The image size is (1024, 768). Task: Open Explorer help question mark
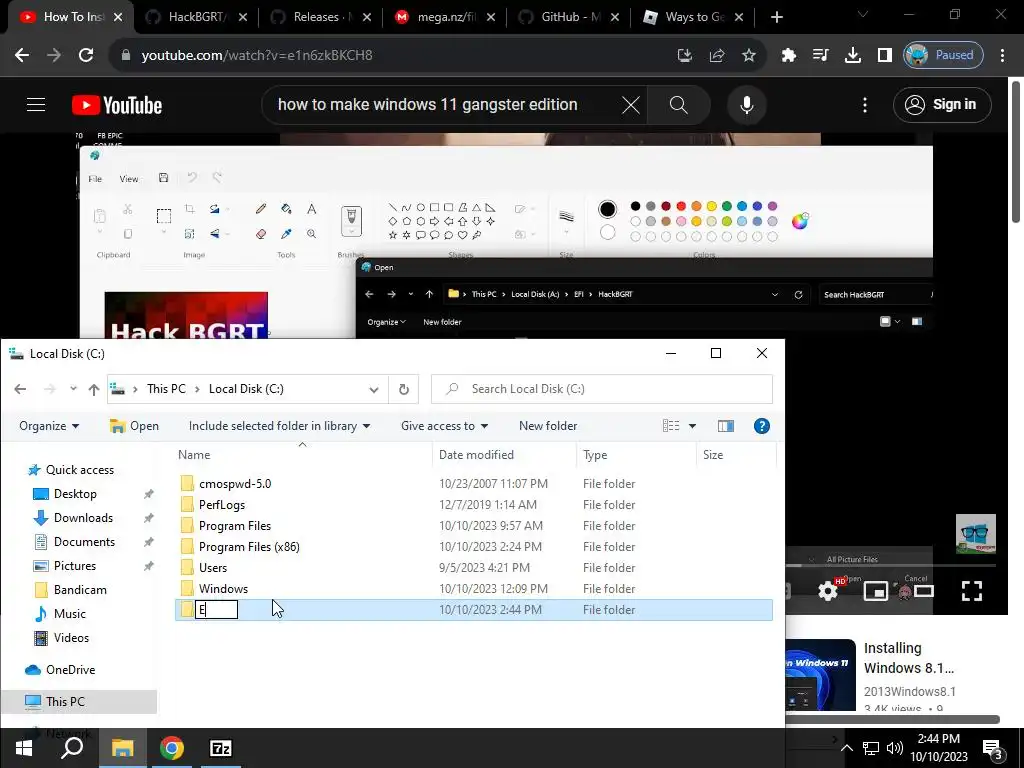tap(761, 426)
